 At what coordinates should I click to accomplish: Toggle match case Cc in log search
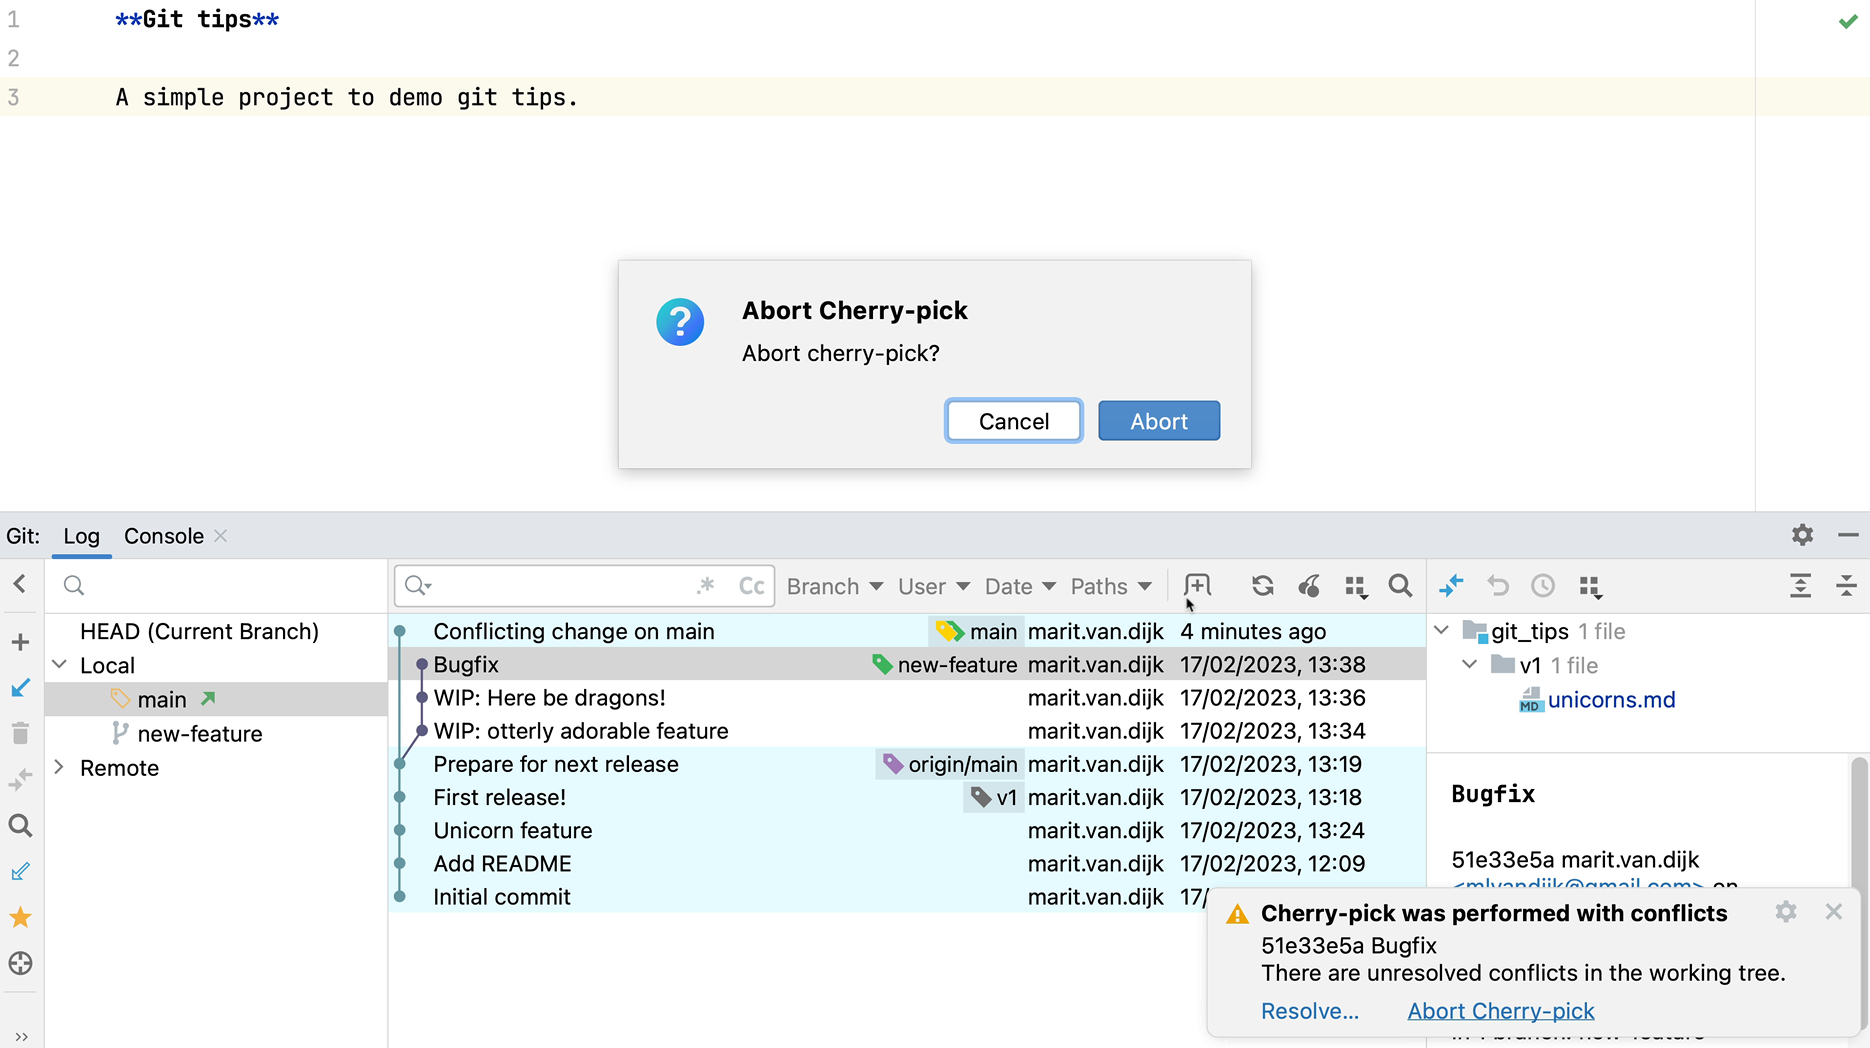[751, 586]
